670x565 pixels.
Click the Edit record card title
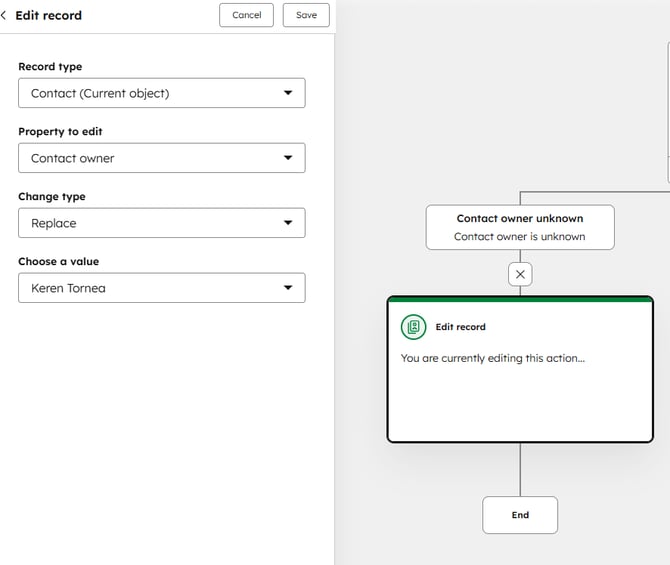click(x=461, y=327)
